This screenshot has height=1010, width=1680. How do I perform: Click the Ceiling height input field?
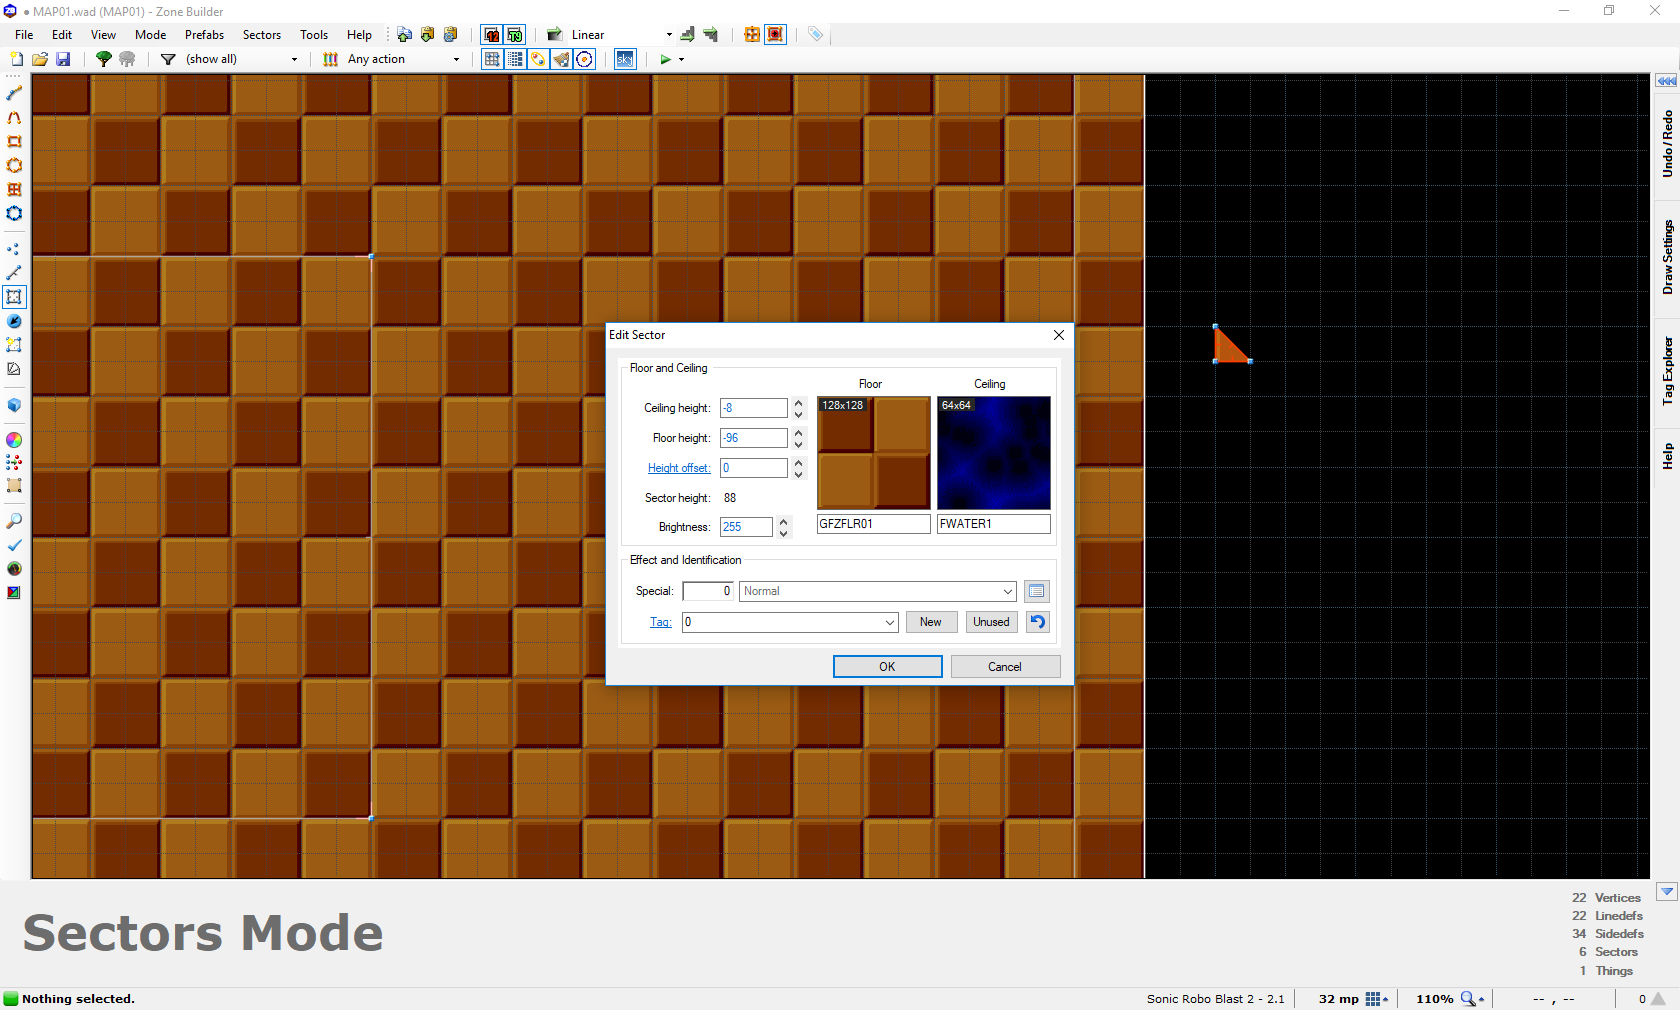click(754, 408)
